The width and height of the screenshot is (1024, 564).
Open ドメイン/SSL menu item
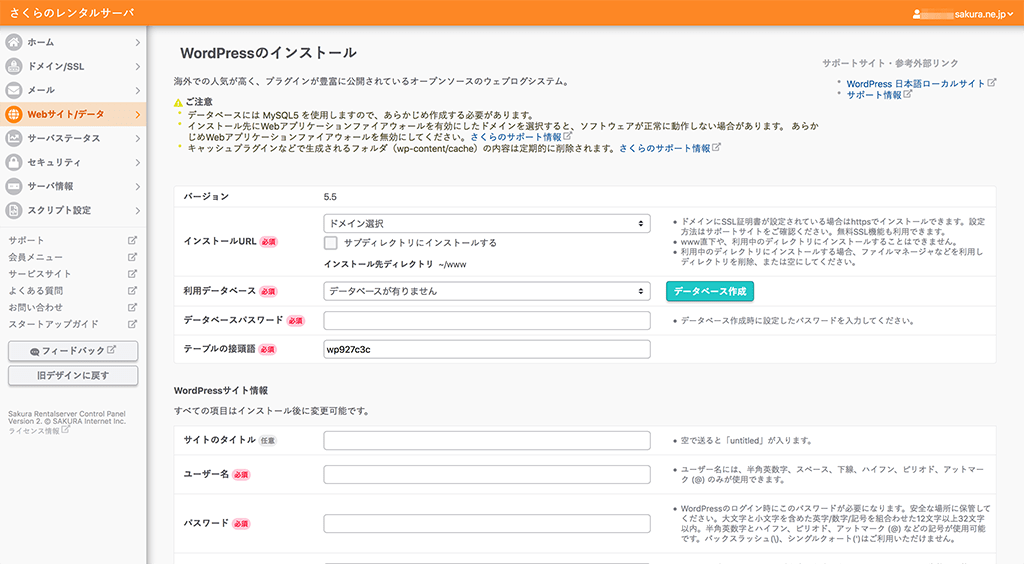(x=73, y=66)
